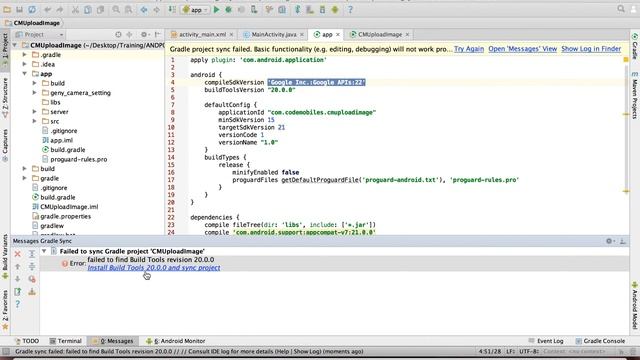The image size is (640, 360).
Task: Click the Help question mark toolbar icon
Action: [350, 9]
